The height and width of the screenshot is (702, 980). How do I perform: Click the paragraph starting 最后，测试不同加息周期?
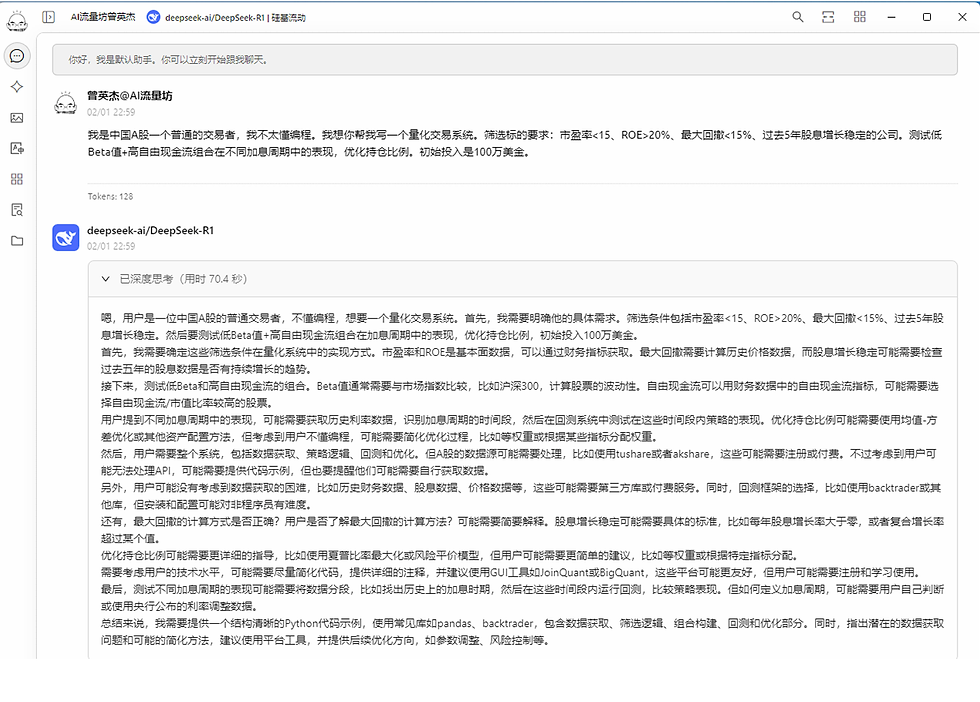coord(522,598)
